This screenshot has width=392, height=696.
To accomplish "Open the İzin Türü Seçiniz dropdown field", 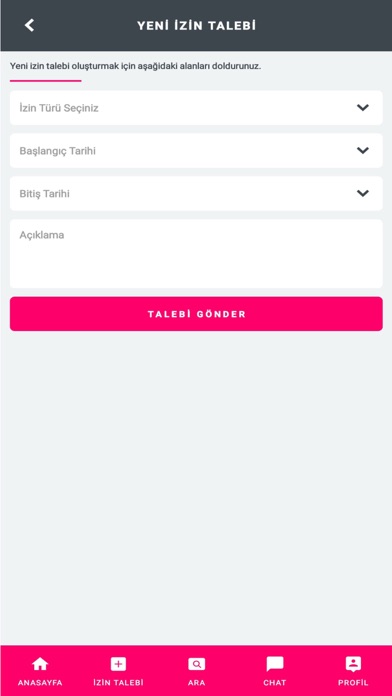I will [196, 108].
